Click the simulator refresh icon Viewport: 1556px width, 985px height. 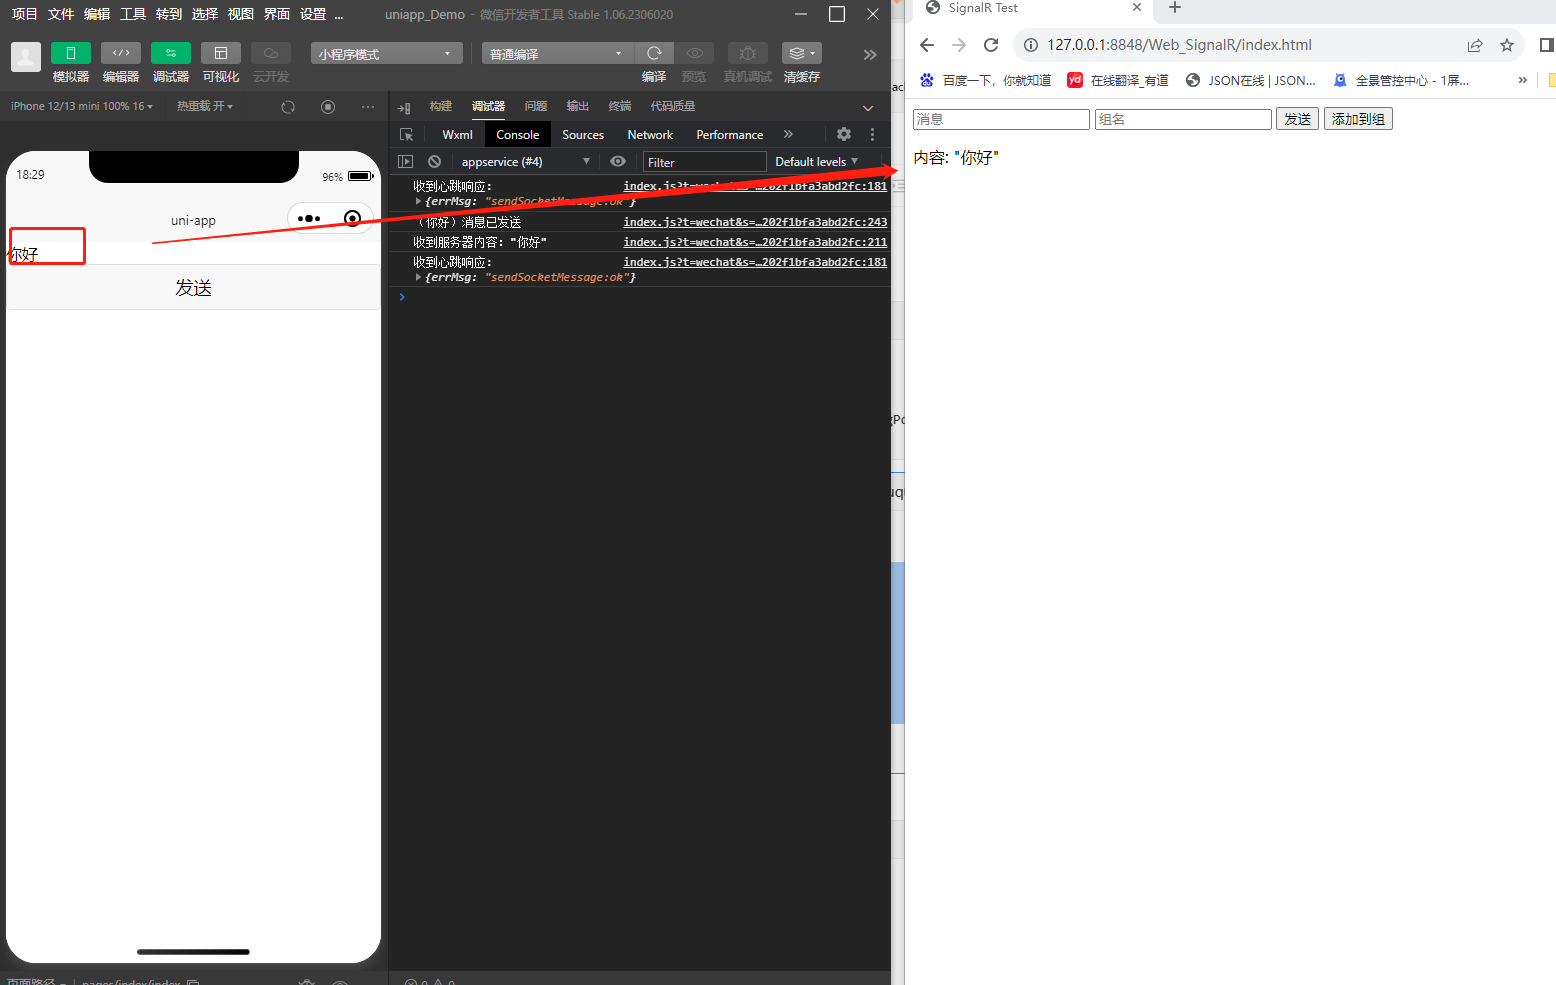288,106
